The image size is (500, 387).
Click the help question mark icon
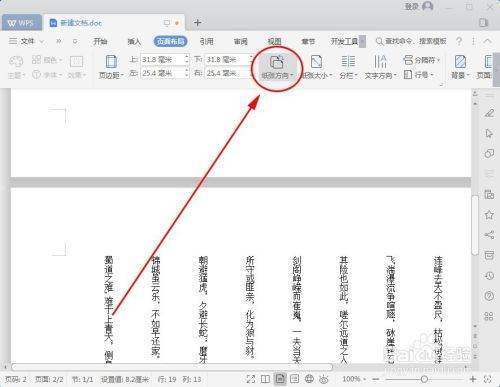(459, 41)
